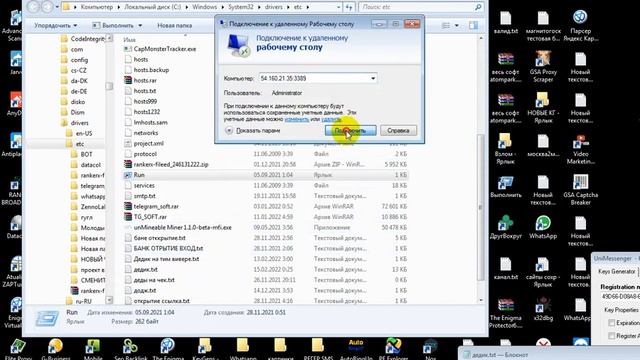
Task: Open магнитогорск тестовая desktop file
Action: coord(543,25)
